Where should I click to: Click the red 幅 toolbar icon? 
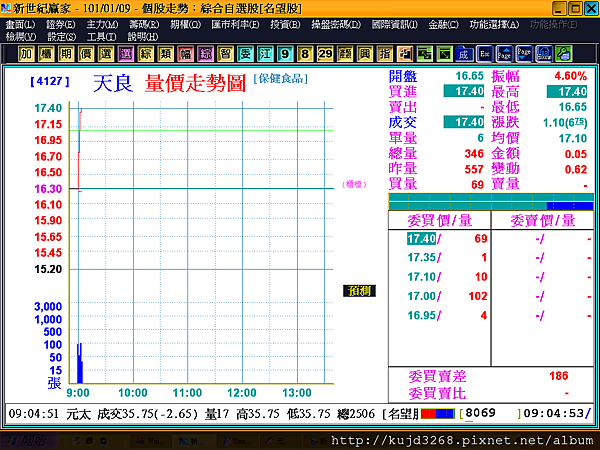pos(185,54)
